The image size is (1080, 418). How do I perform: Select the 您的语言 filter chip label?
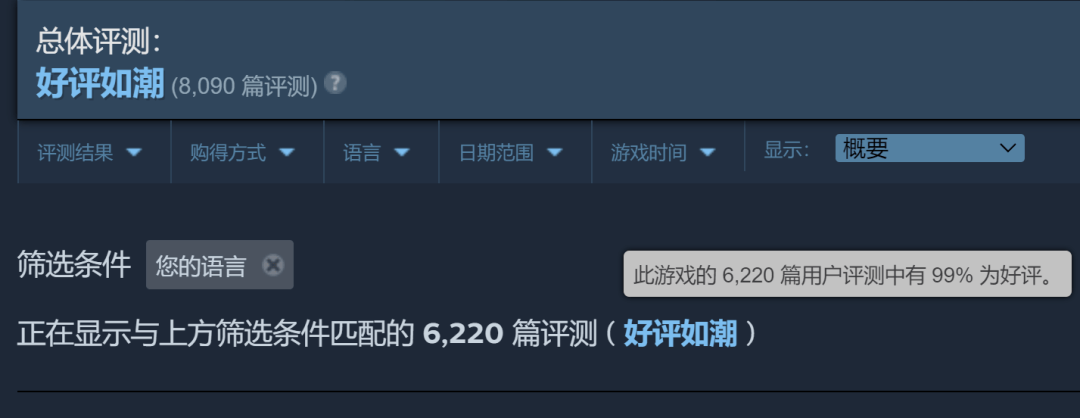point(200,266)
